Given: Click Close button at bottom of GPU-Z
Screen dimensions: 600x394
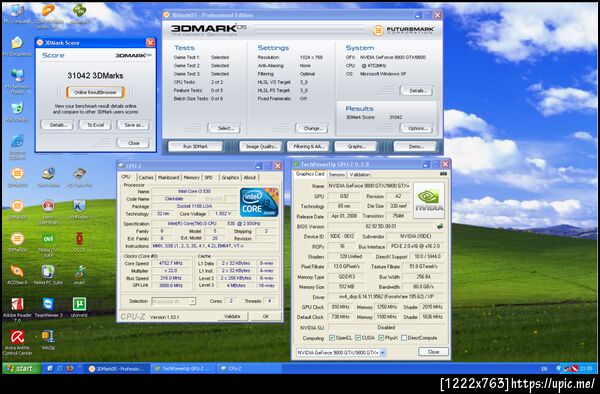Looking at the screenshot, I should pos(434,352).
